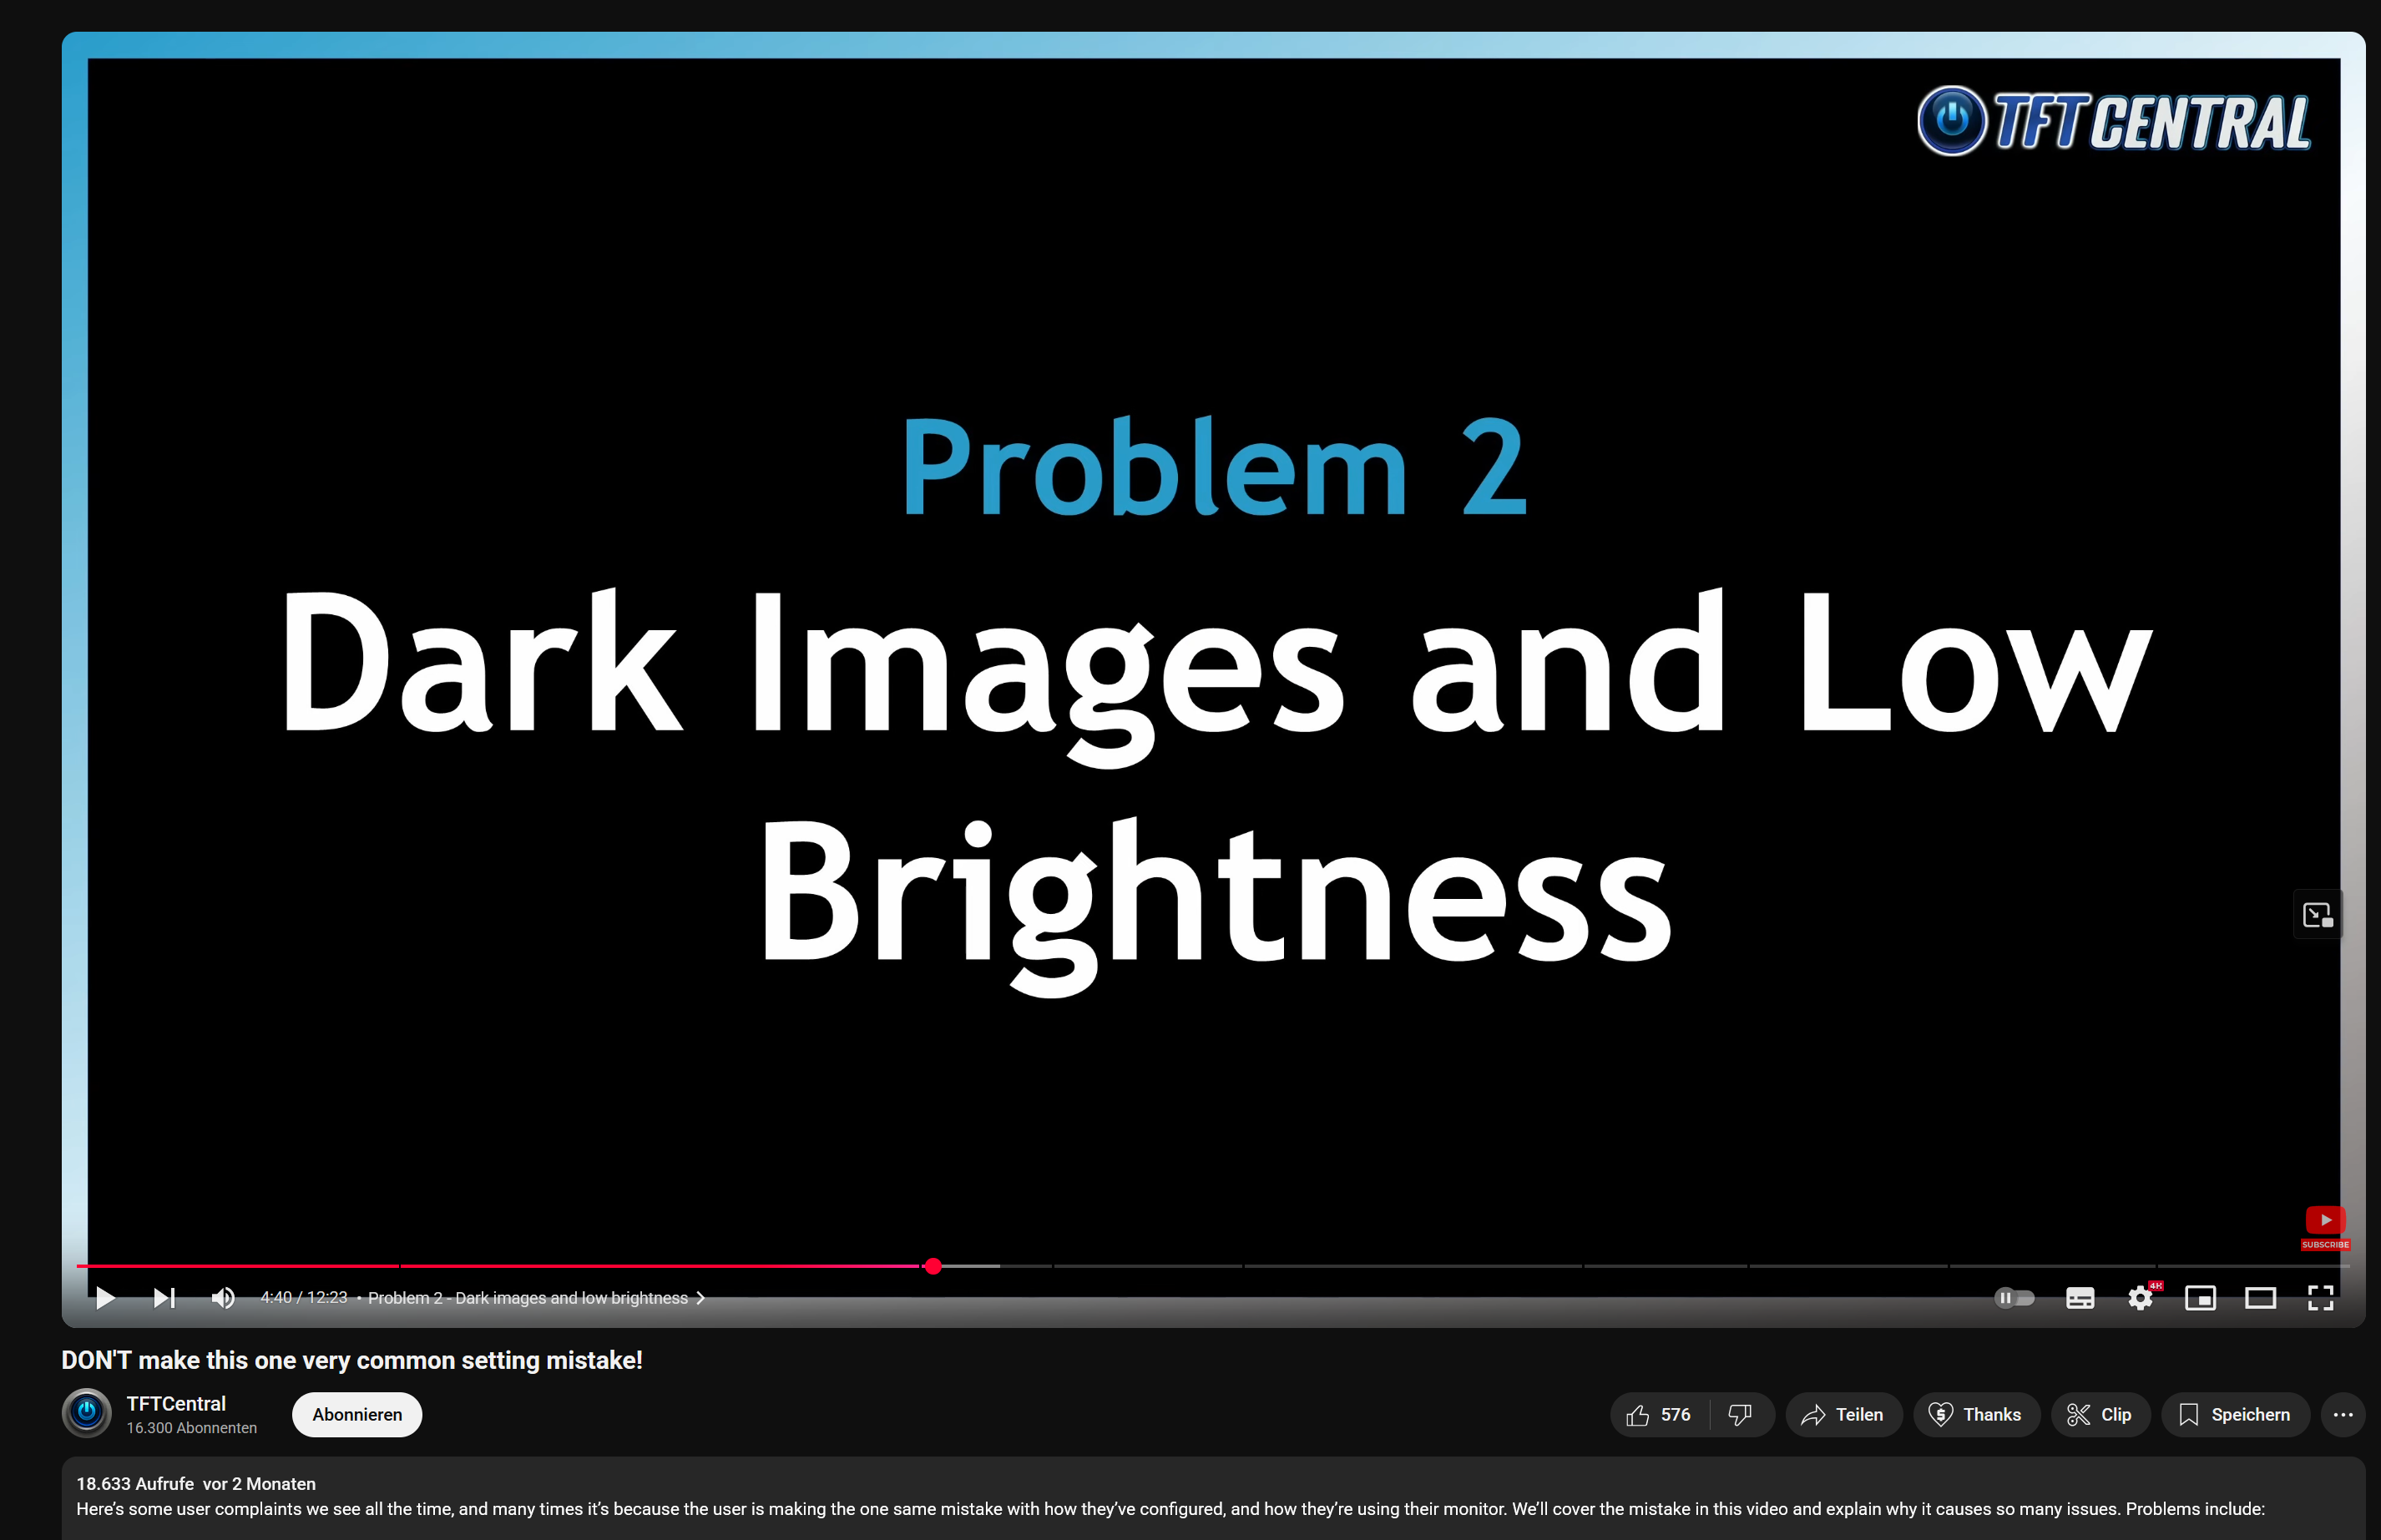Subscribe using the Abonnieren button

tap(357, 1415)
